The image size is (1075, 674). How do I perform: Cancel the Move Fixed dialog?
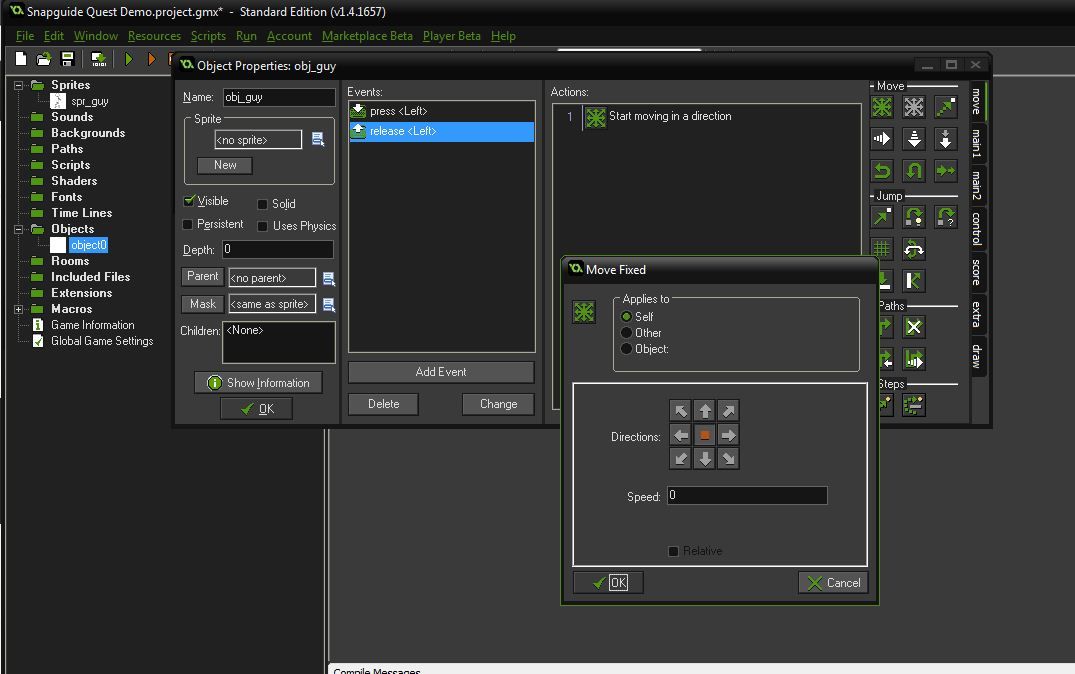click(x=833, y=582)
